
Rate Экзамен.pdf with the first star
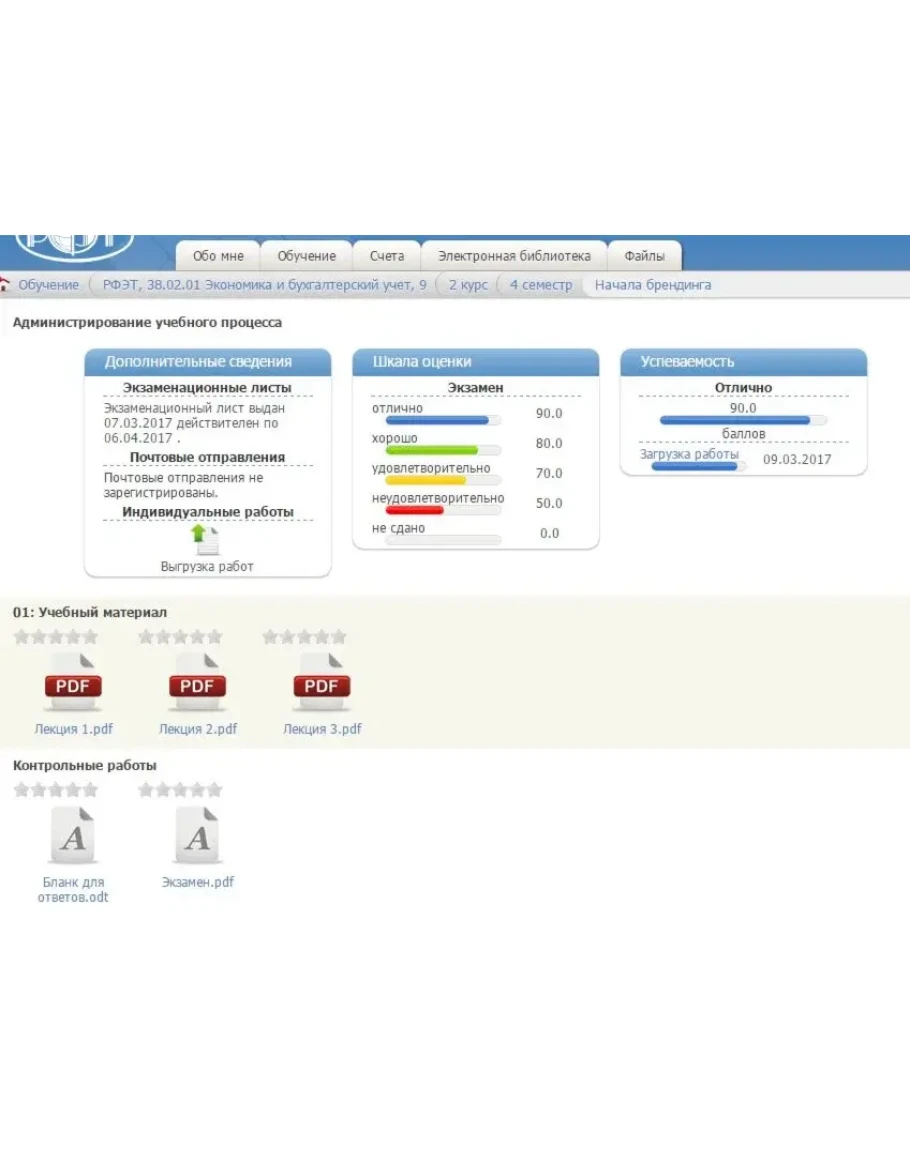(146, 790)
